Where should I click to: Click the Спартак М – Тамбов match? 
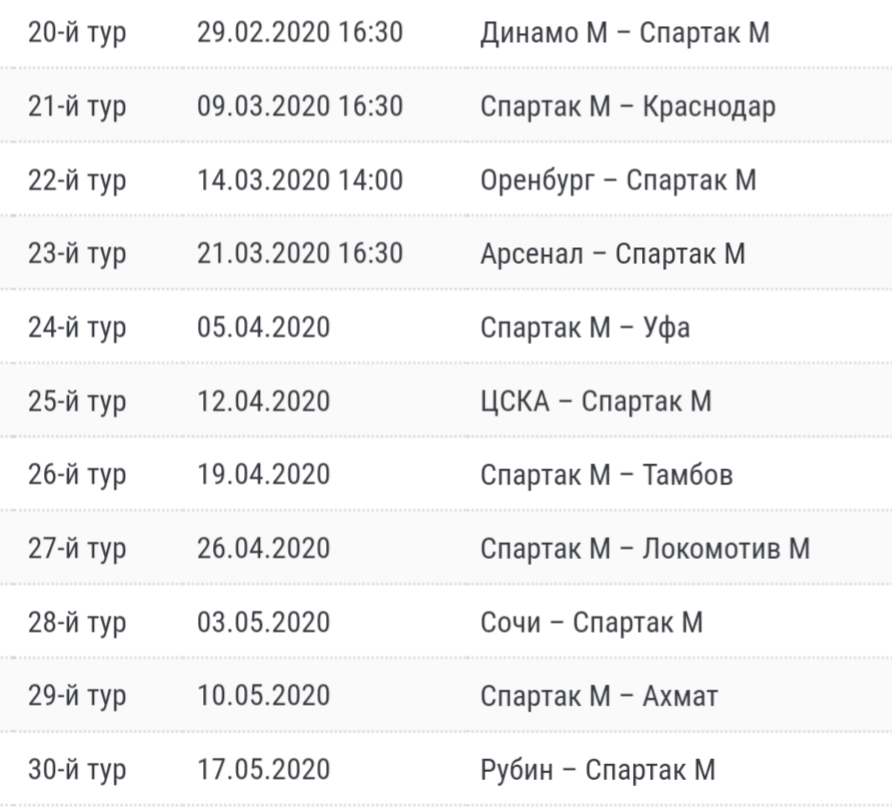(606, 475)
